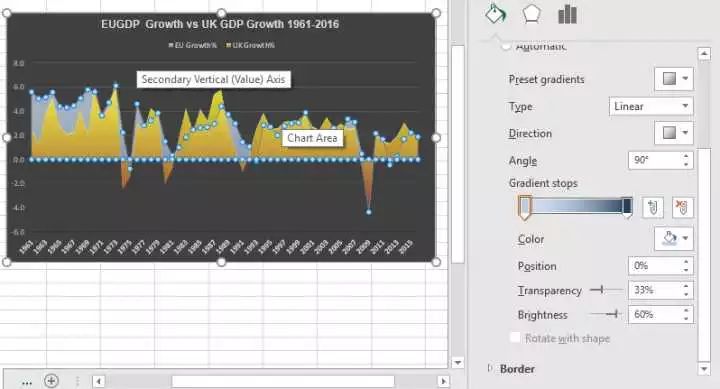Click the Transparency slider track
The width and height of the screenshot is (720, 389).
[606, 290]
